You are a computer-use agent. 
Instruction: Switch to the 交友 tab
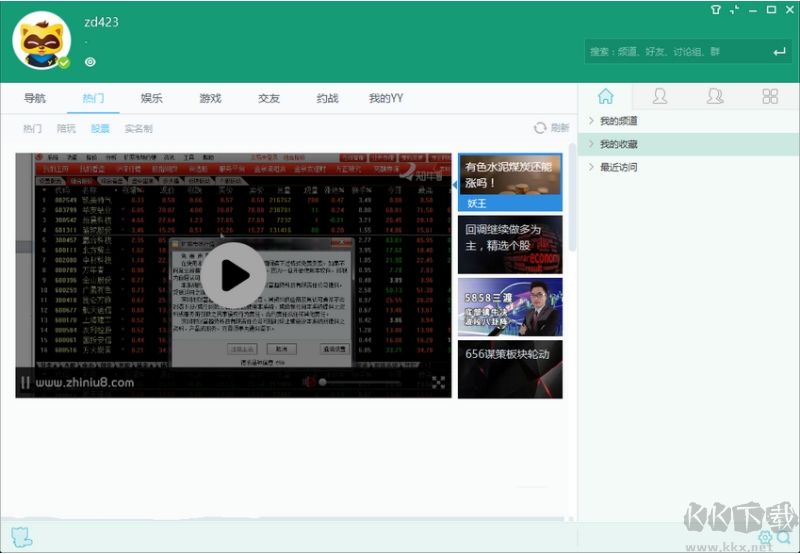coord(269,98)
